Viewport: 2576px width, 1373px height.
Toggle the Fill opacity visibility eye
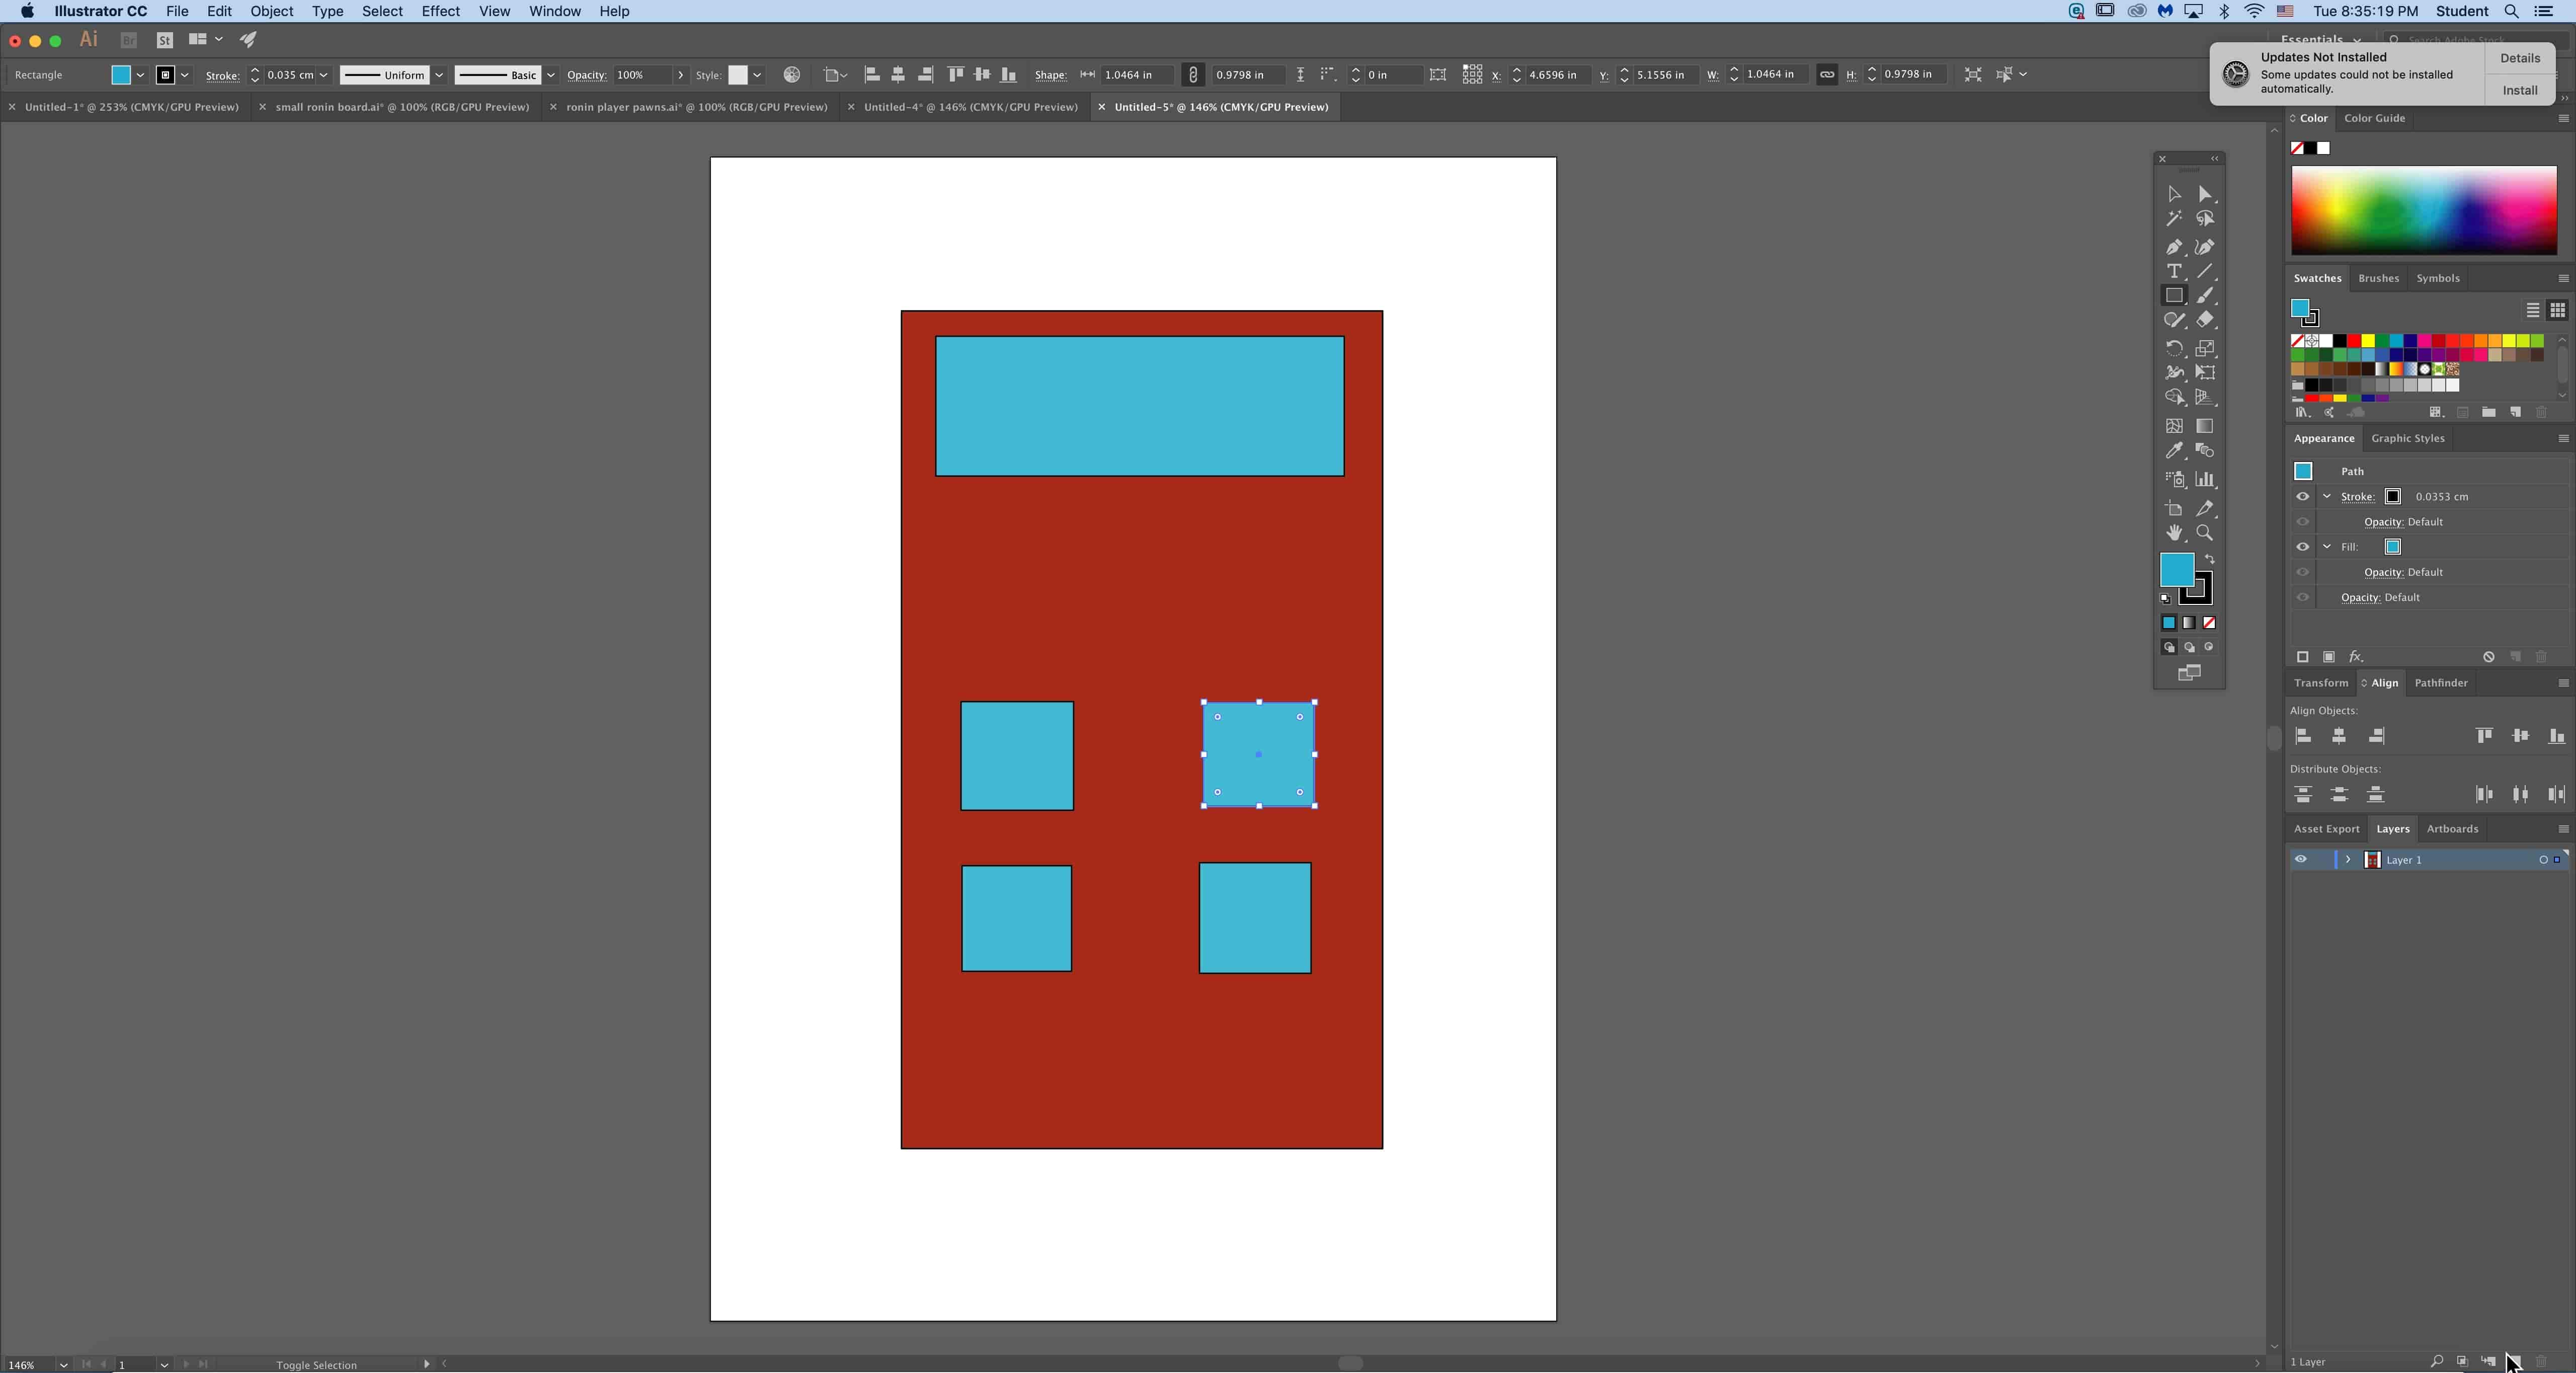2303,572
